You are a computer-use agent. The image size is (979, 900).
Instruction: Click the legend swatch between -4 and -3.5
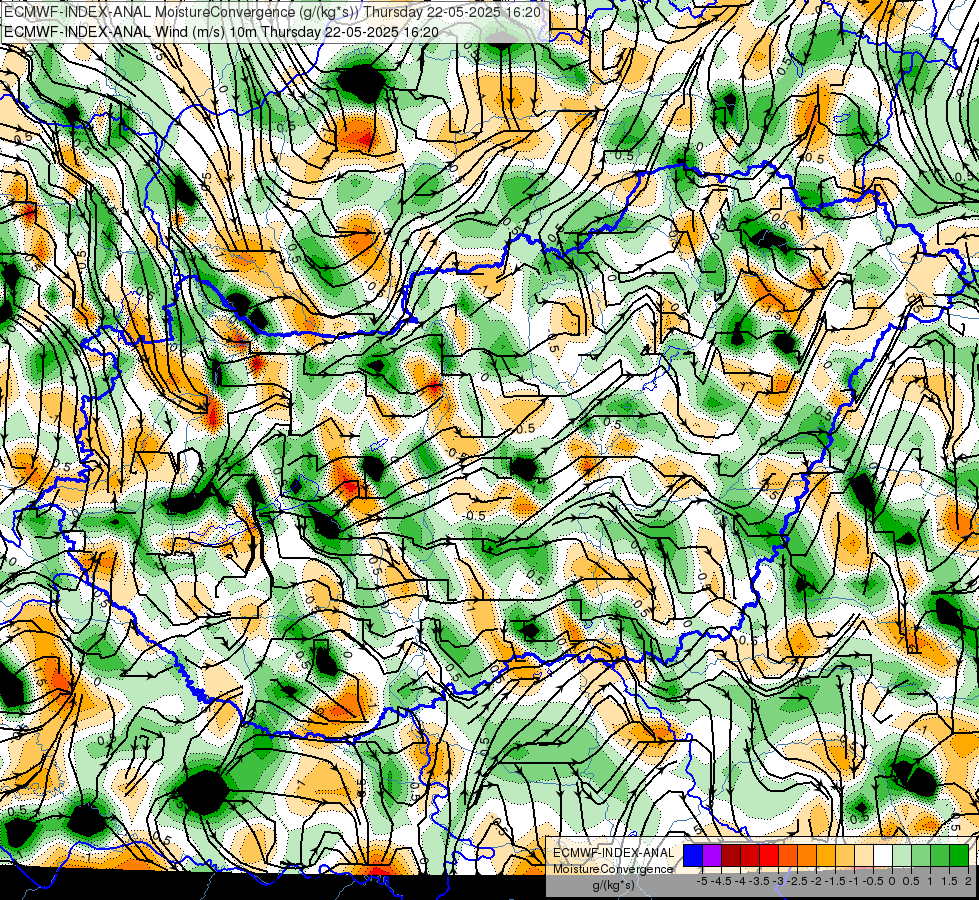pos(750,855)
